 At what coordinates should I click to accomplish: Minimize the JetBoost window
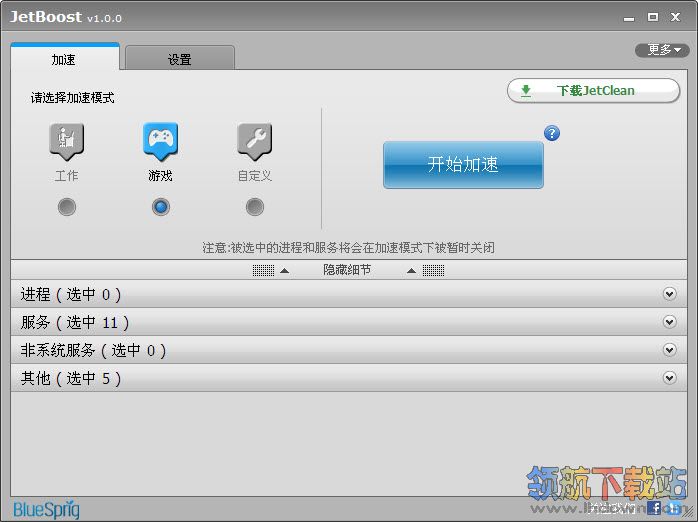point(629,18)
